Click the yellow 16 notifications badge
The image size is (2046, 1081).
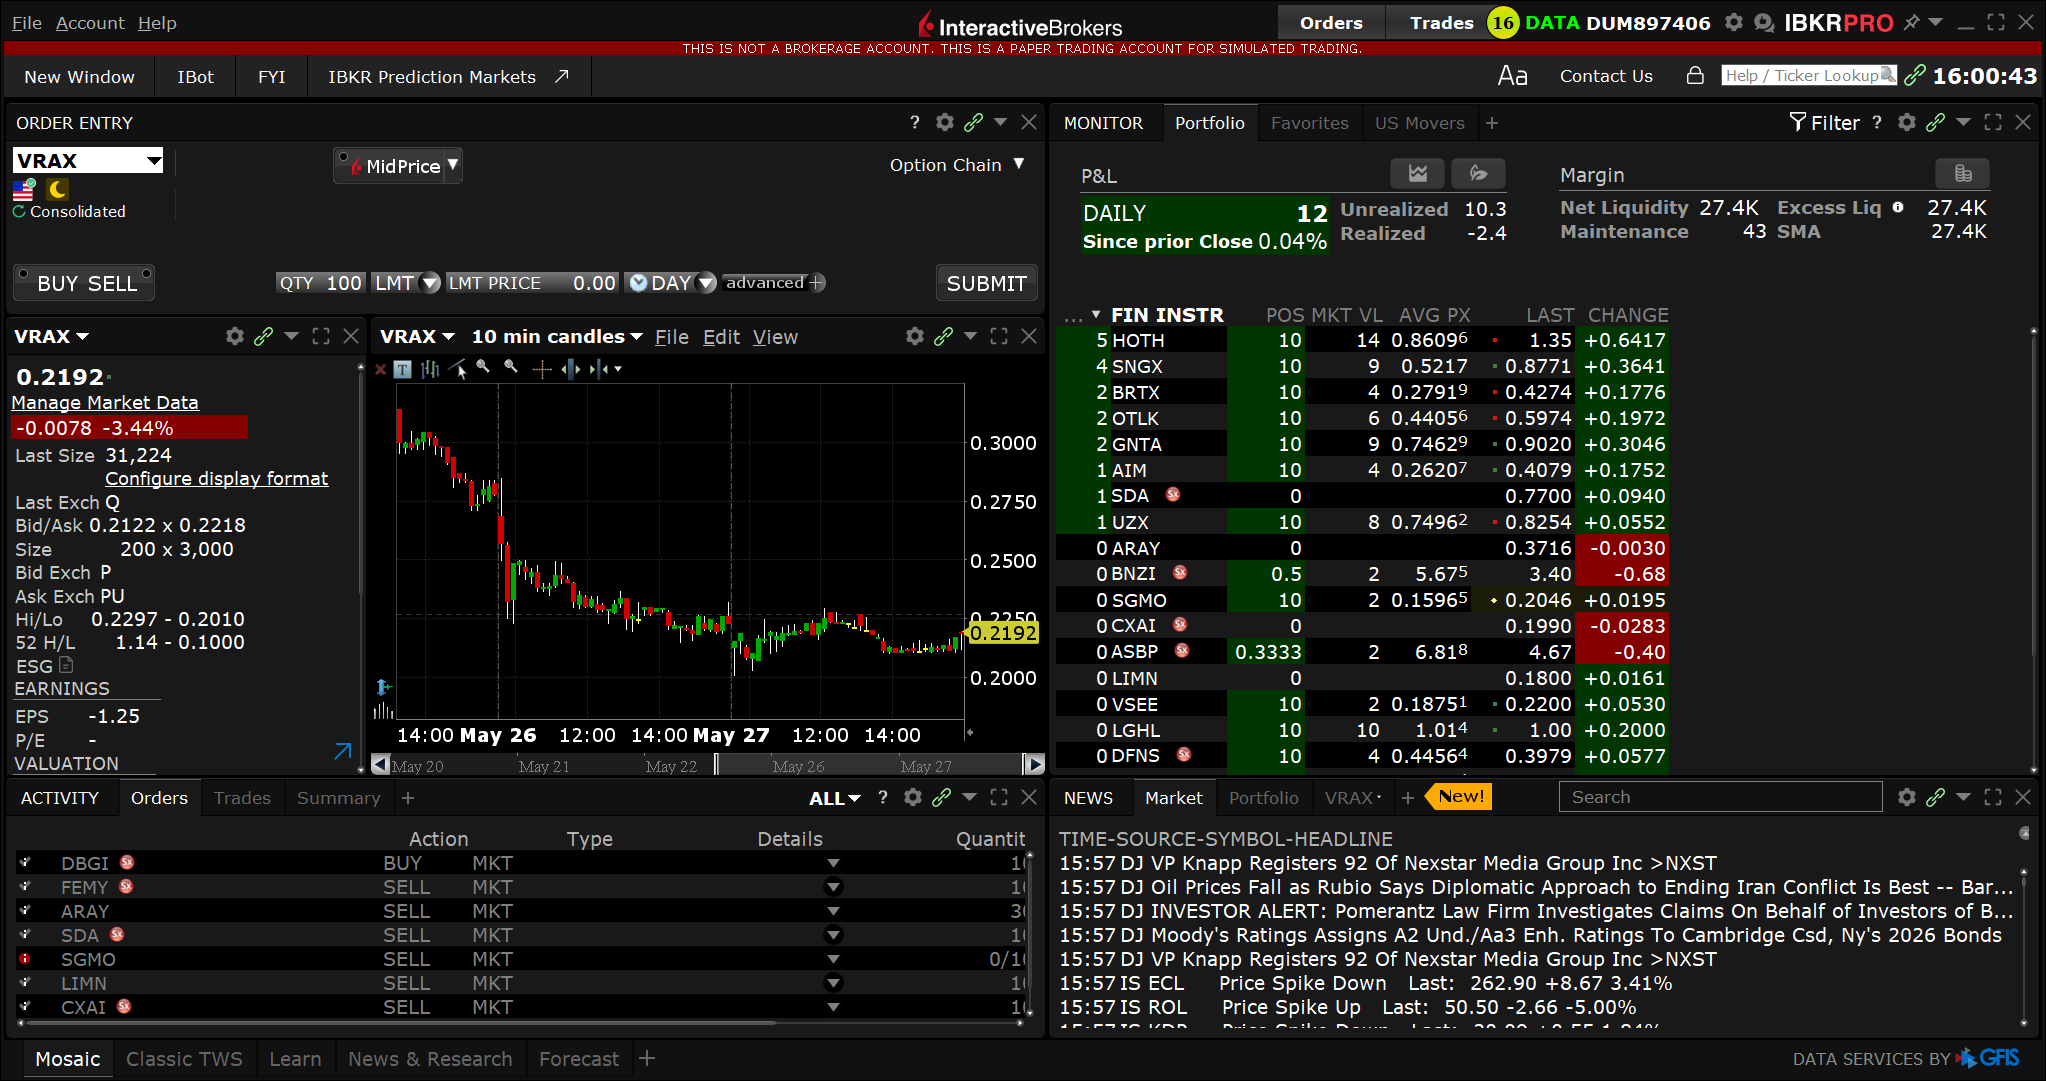click(x=1502, y=22)
